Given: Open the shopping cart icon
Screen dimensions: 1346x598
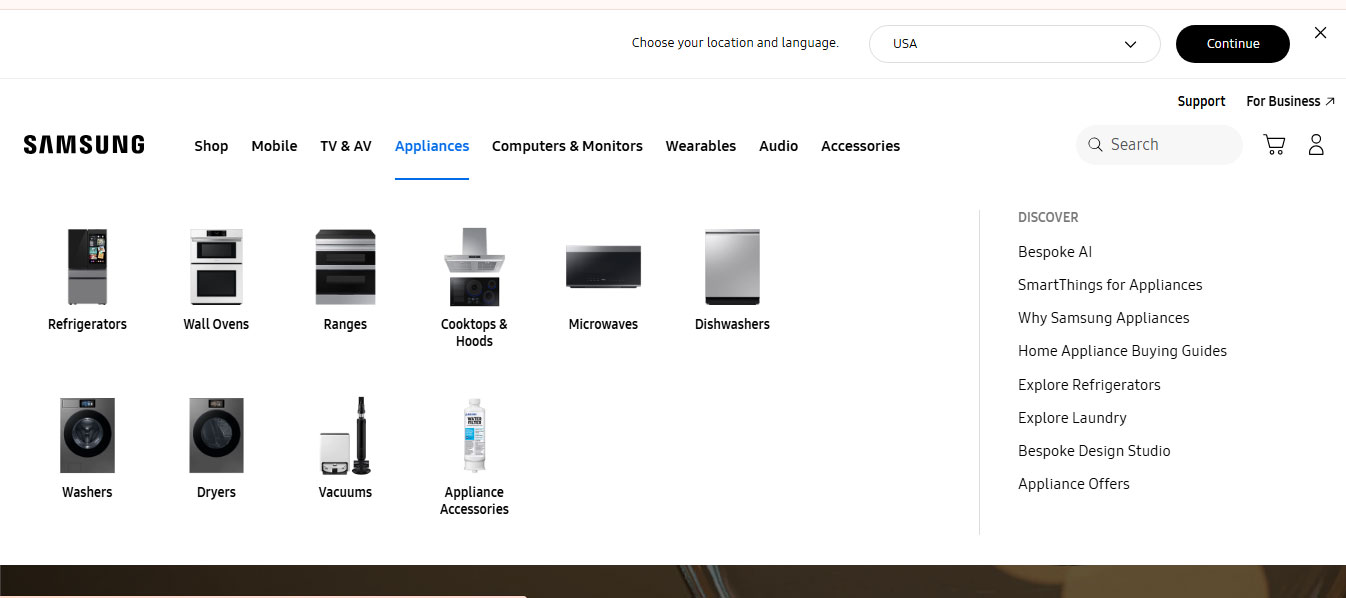Looking at the screenshot, I should [x=1274, y=145].
